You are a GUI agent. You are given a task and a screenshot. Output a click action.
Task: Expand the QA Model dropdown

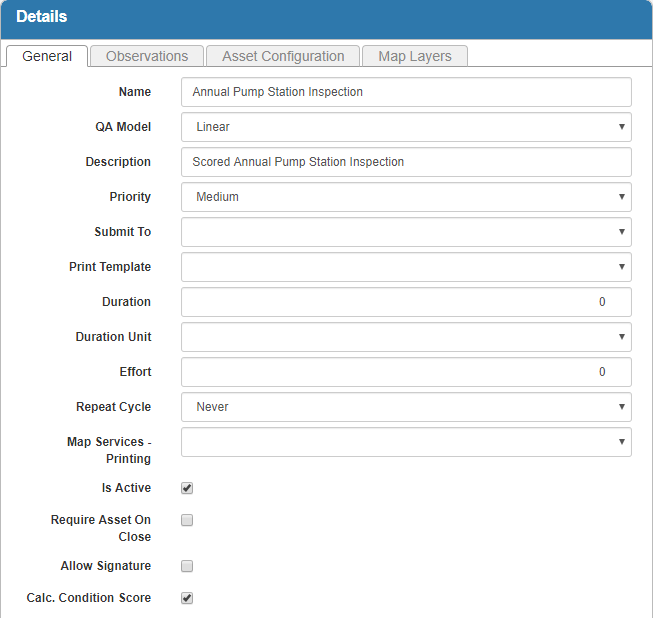(x=406, y=127)
